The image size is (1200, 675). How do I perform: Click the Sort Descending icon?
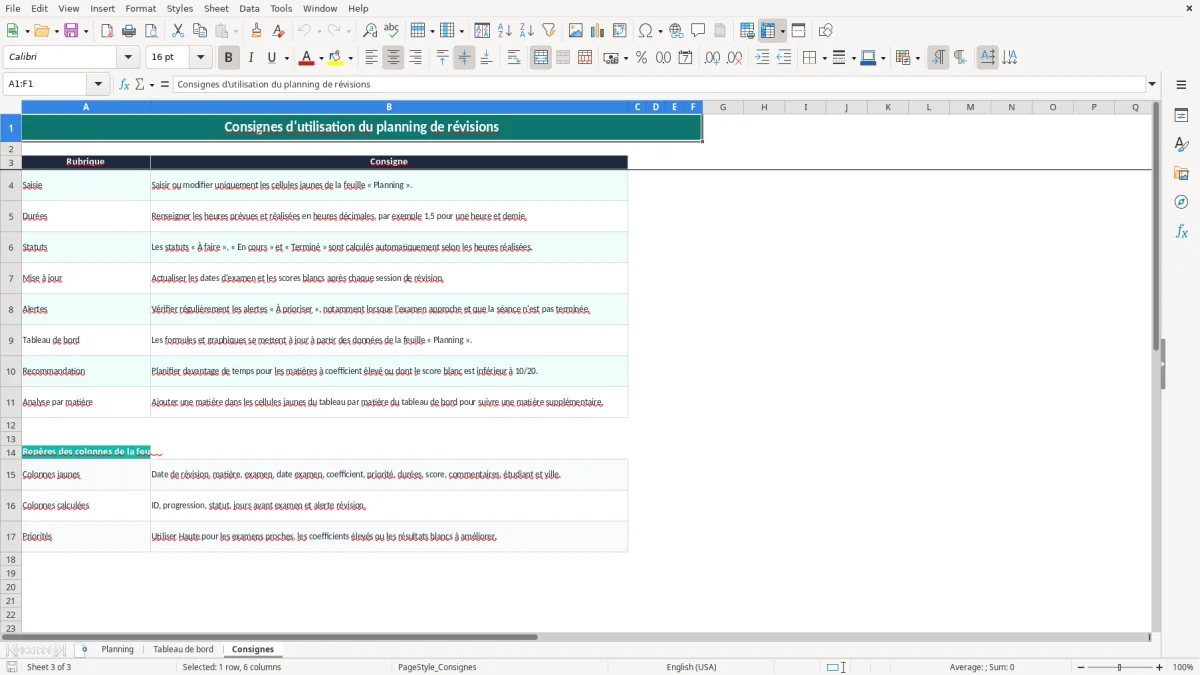pos(527,31)
